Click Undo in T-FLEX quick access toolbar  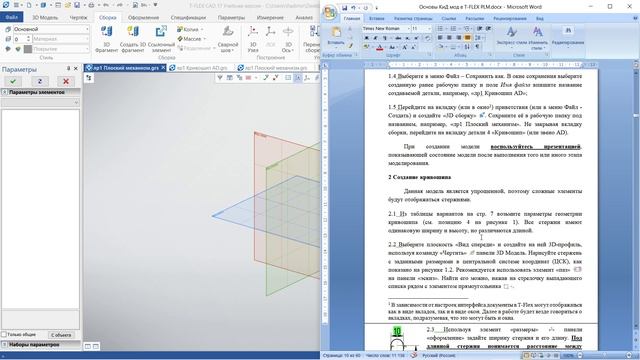106,5
